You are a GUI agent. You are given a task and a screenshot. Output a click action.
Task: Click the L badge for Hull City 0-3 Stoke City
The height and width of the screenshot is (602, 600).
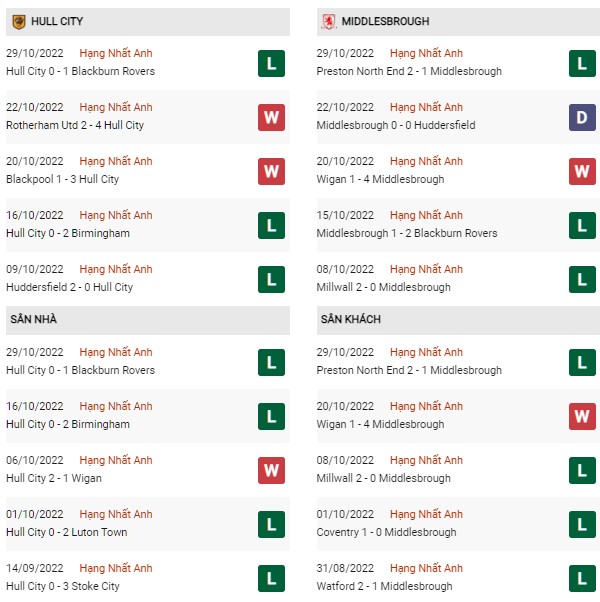click(x=271, y=579)
